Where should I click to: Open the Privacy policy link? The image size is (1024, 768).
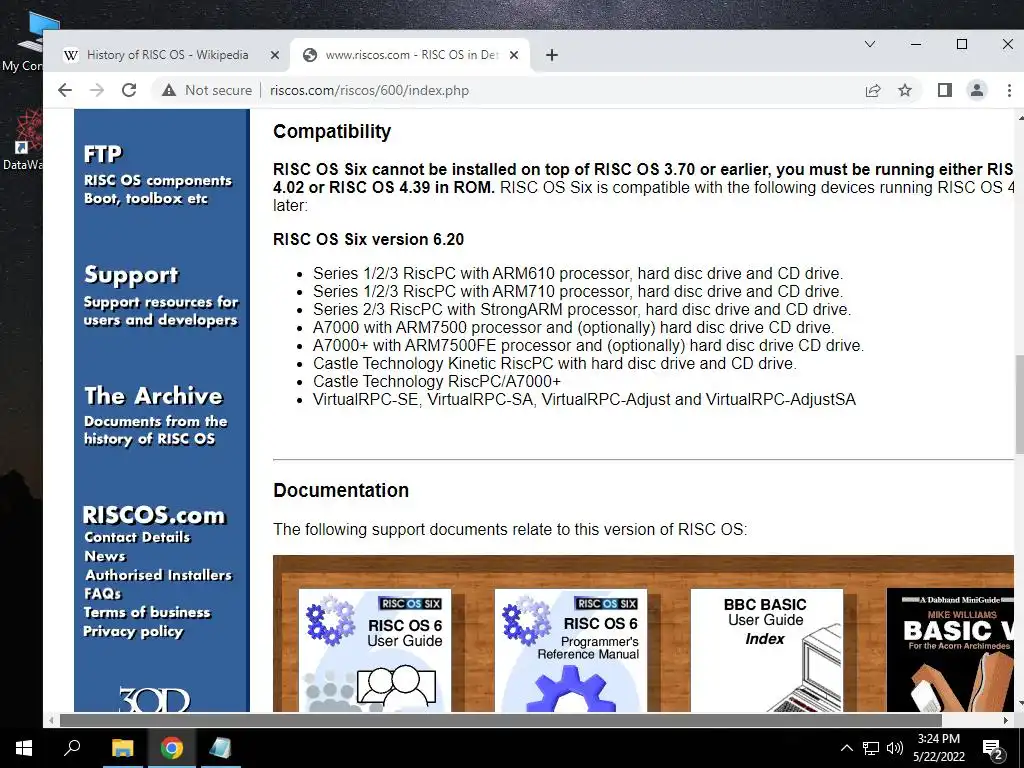pyautogui.click(x=133, y=632)
